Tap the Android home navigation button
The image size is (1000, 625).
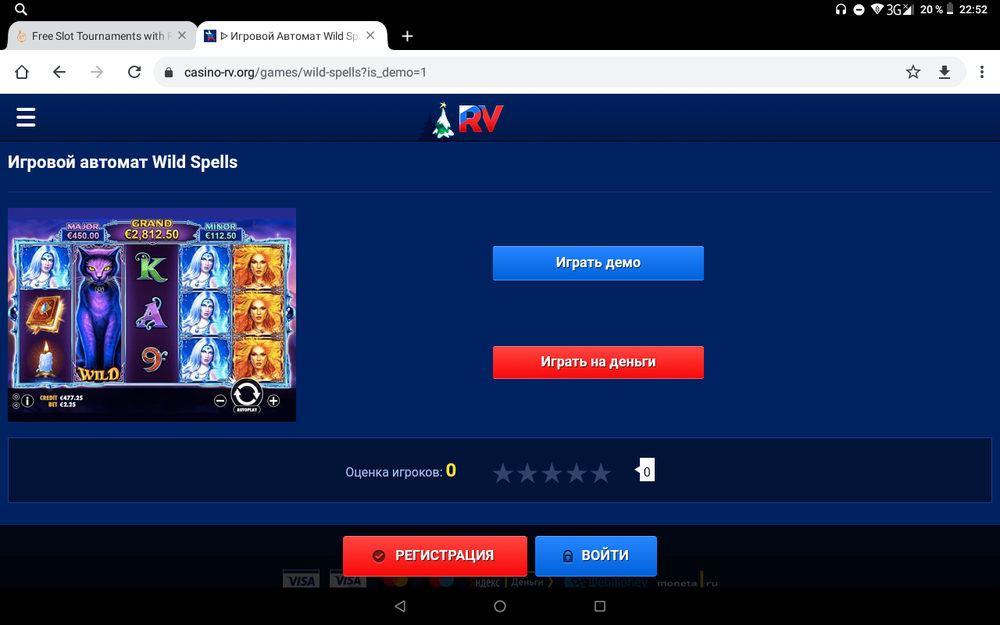pos(500,606)
